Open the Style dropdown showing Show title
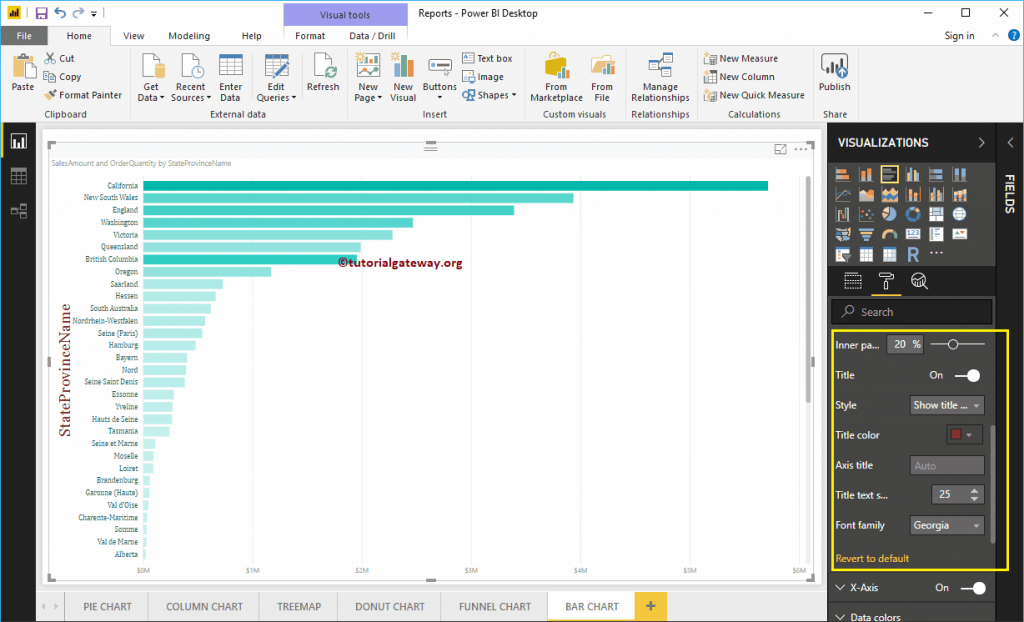Screen dimensions: 1024x622 (x=946, y=405)
